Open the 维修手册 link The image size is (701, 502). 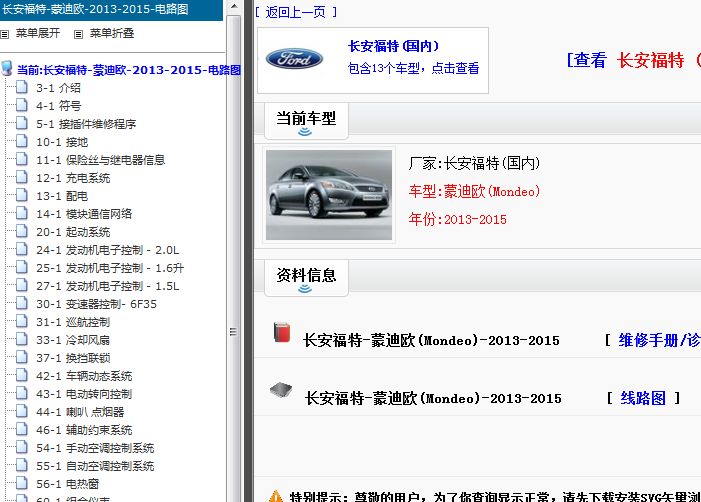pos(659,341)
